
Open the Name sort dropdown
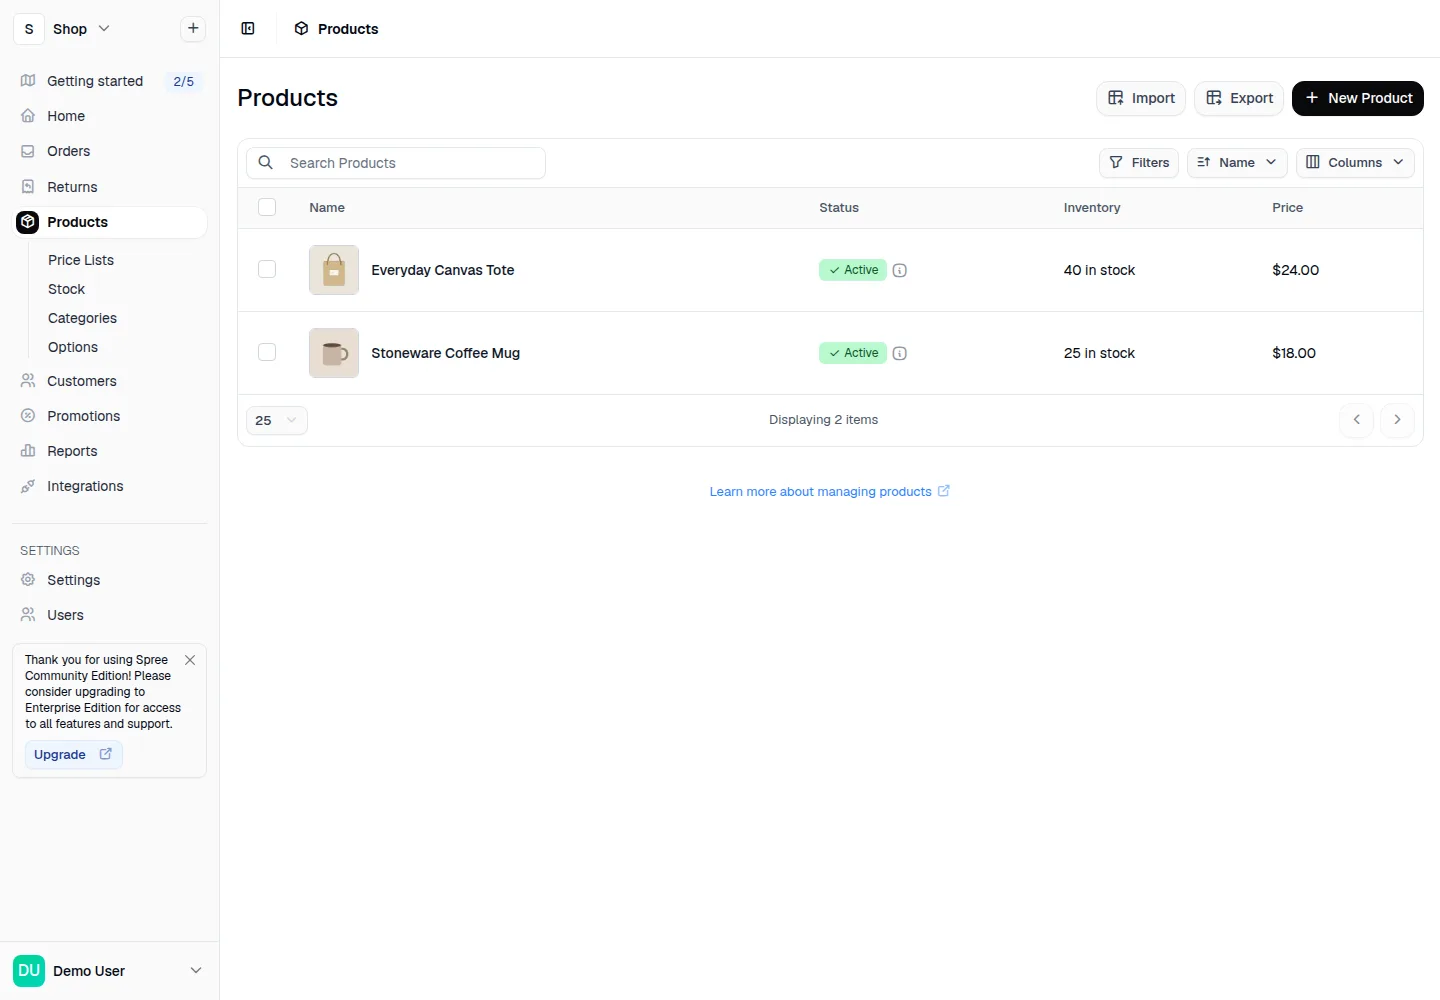click(1237, 162)
